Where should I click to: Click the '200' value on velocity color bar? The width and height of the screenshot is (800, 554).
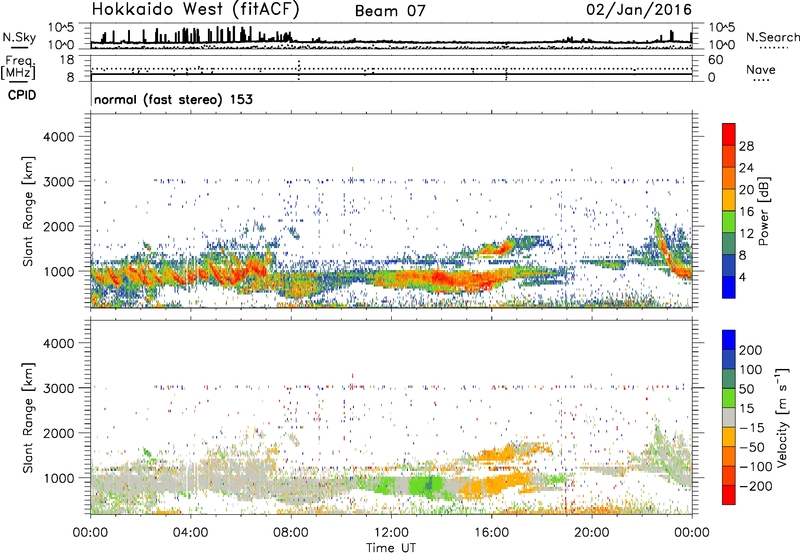pos(751,350)
